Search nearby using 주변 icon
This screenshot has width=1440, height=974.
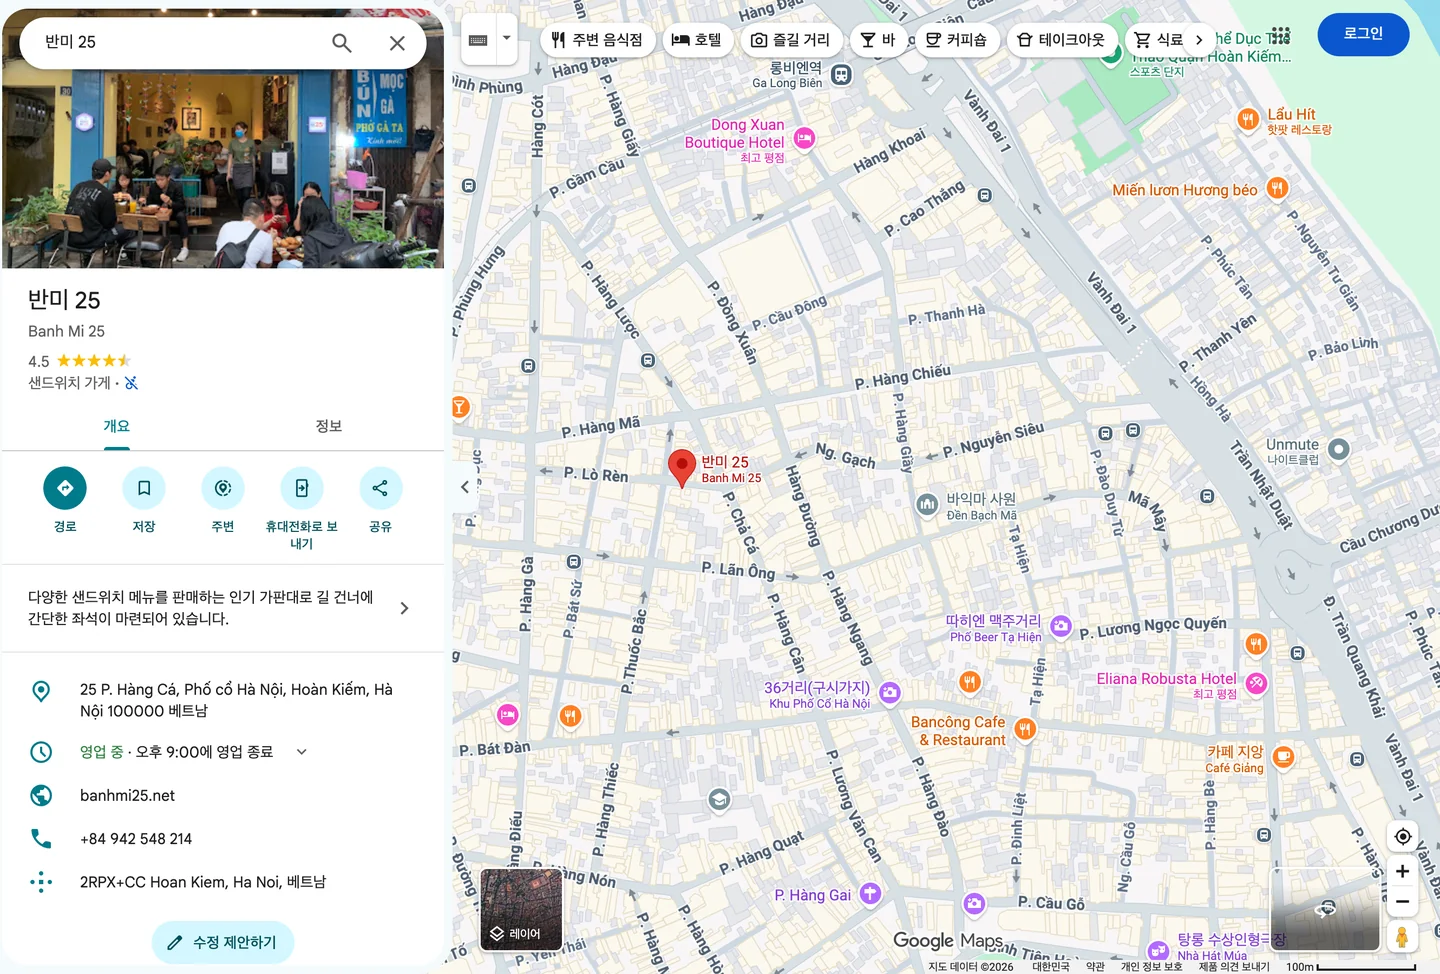click(x=223, y=488)
